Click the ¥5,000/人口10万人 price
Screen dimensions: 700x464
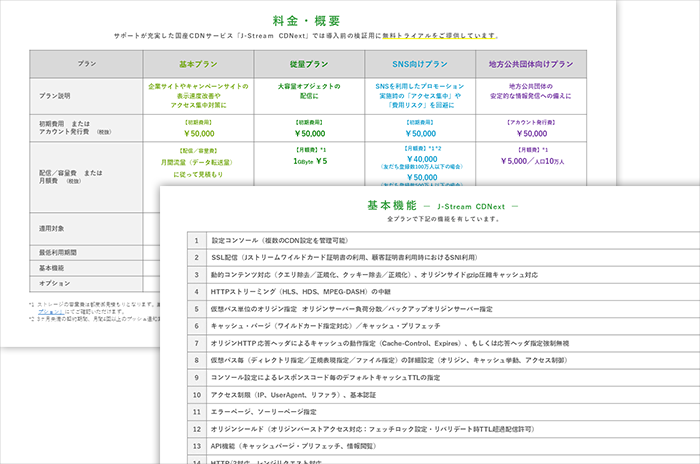(532, 161)
